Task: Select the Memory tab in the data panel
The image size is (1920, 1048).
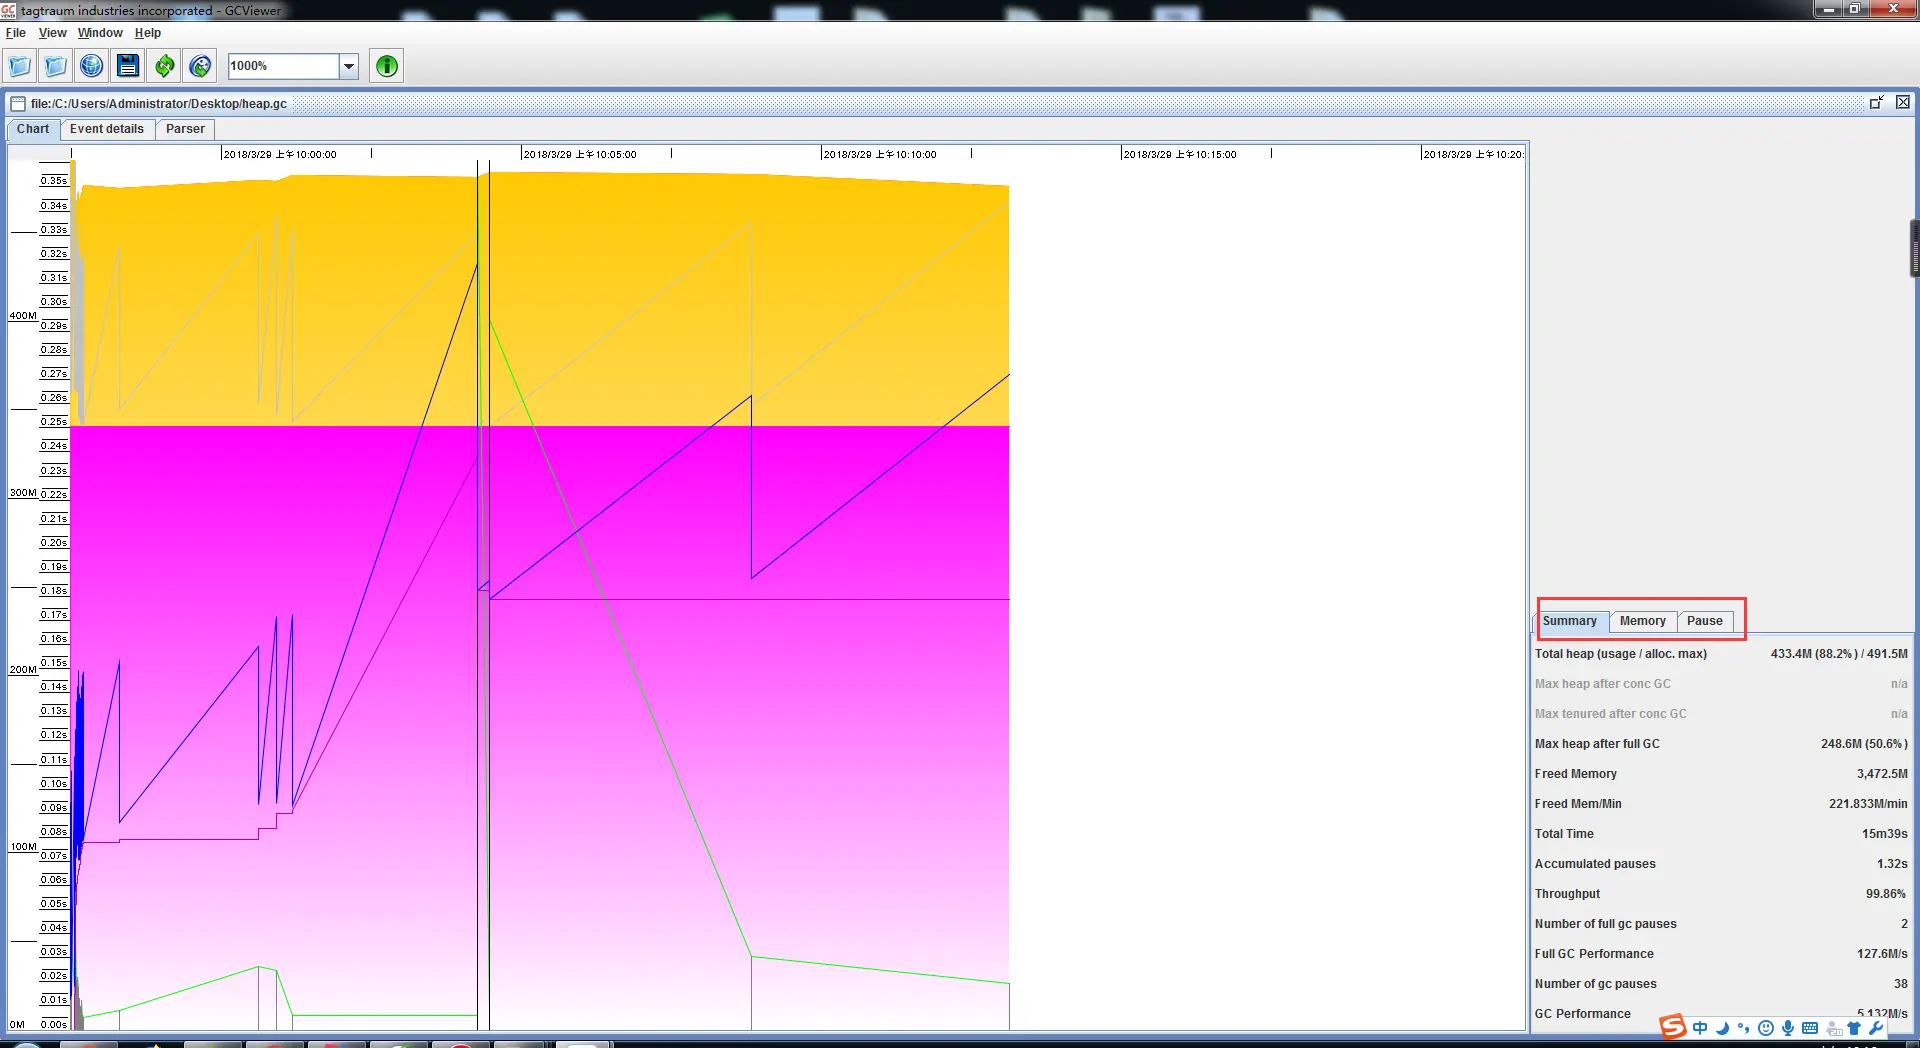Action: pyautogui.click(x=1642, y=621)
